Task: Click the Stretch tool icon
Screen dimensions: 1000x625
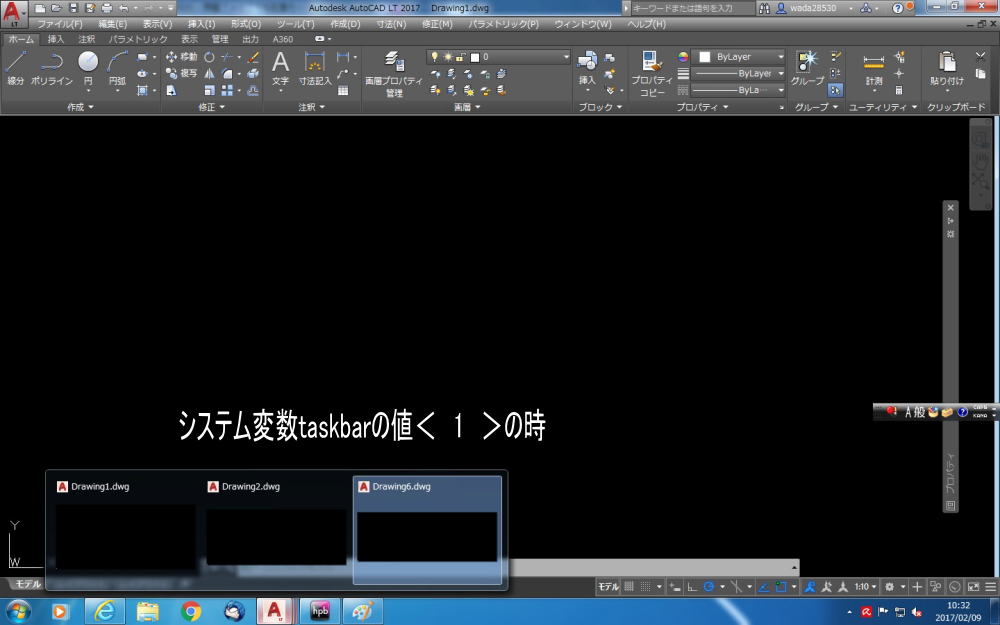Action: (172, 91)
